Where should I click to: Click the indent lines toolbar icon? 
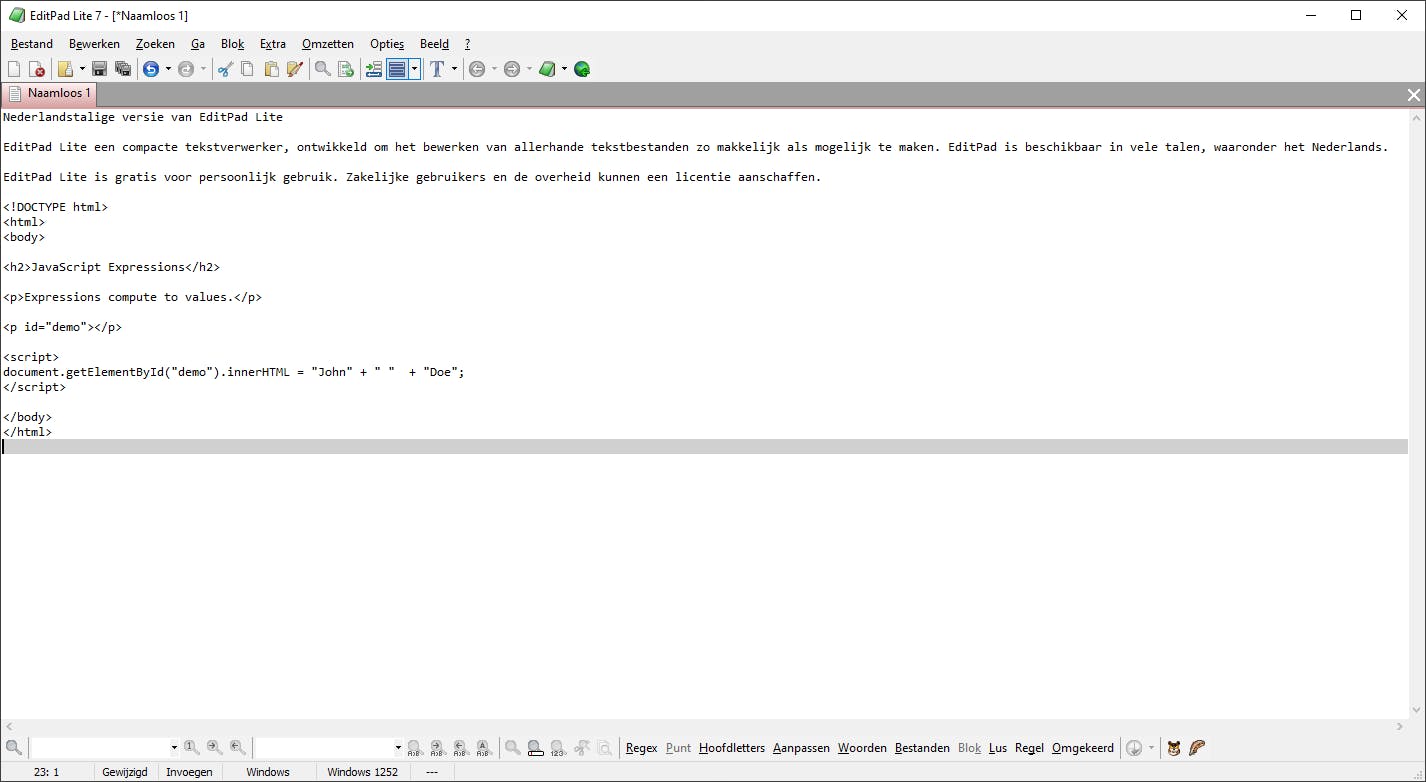point(374,69)
